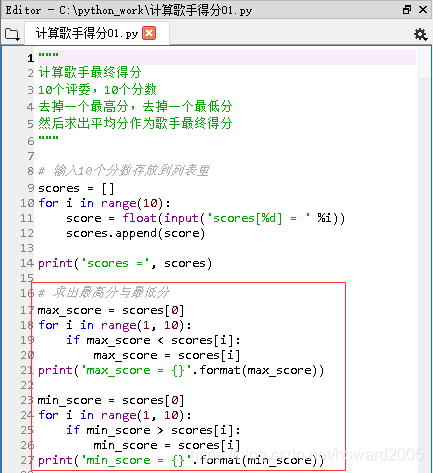This screenshot has width=433, height=473.
Task: Click the print('scores =', scores) line
Action: [x=125, y=263]
